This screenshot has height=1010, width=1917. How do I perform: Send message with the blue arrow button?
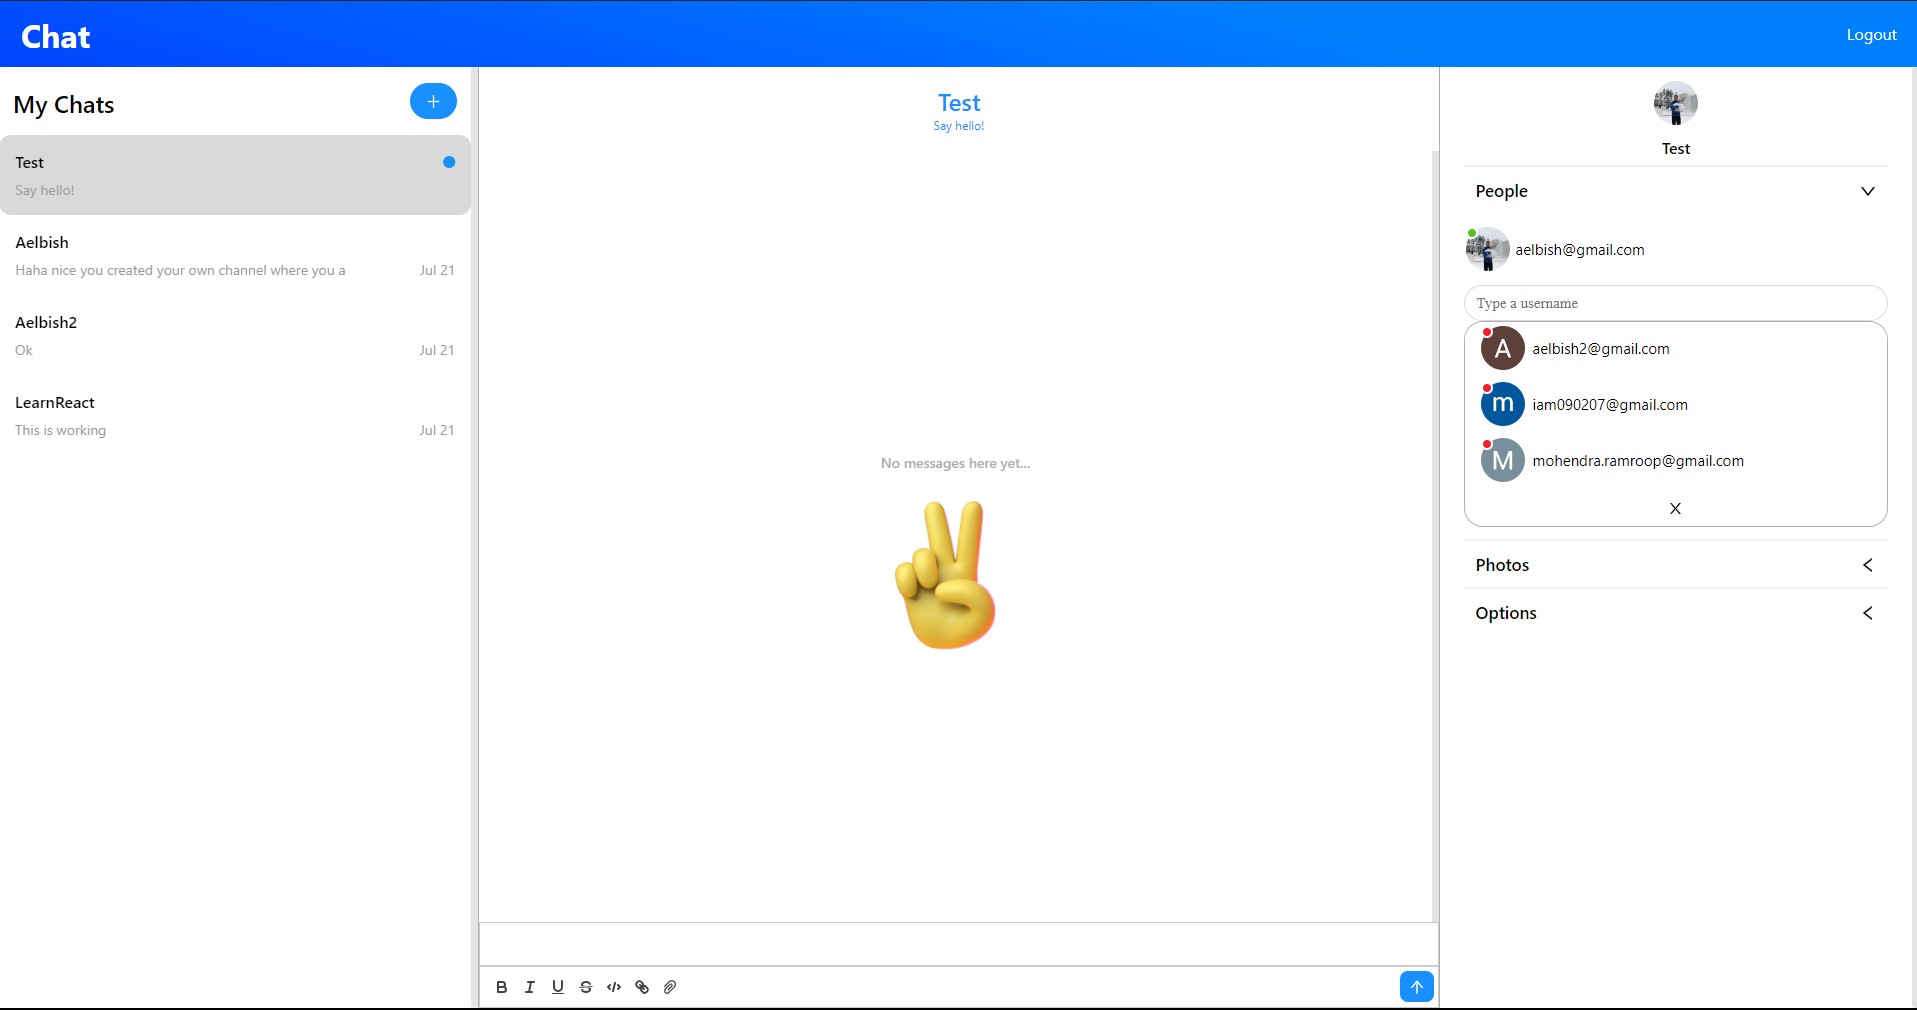click(x=1416, y=987)
